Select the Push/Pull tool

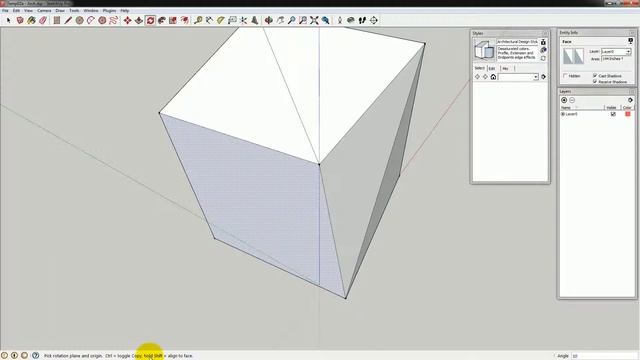pos(139,20)
